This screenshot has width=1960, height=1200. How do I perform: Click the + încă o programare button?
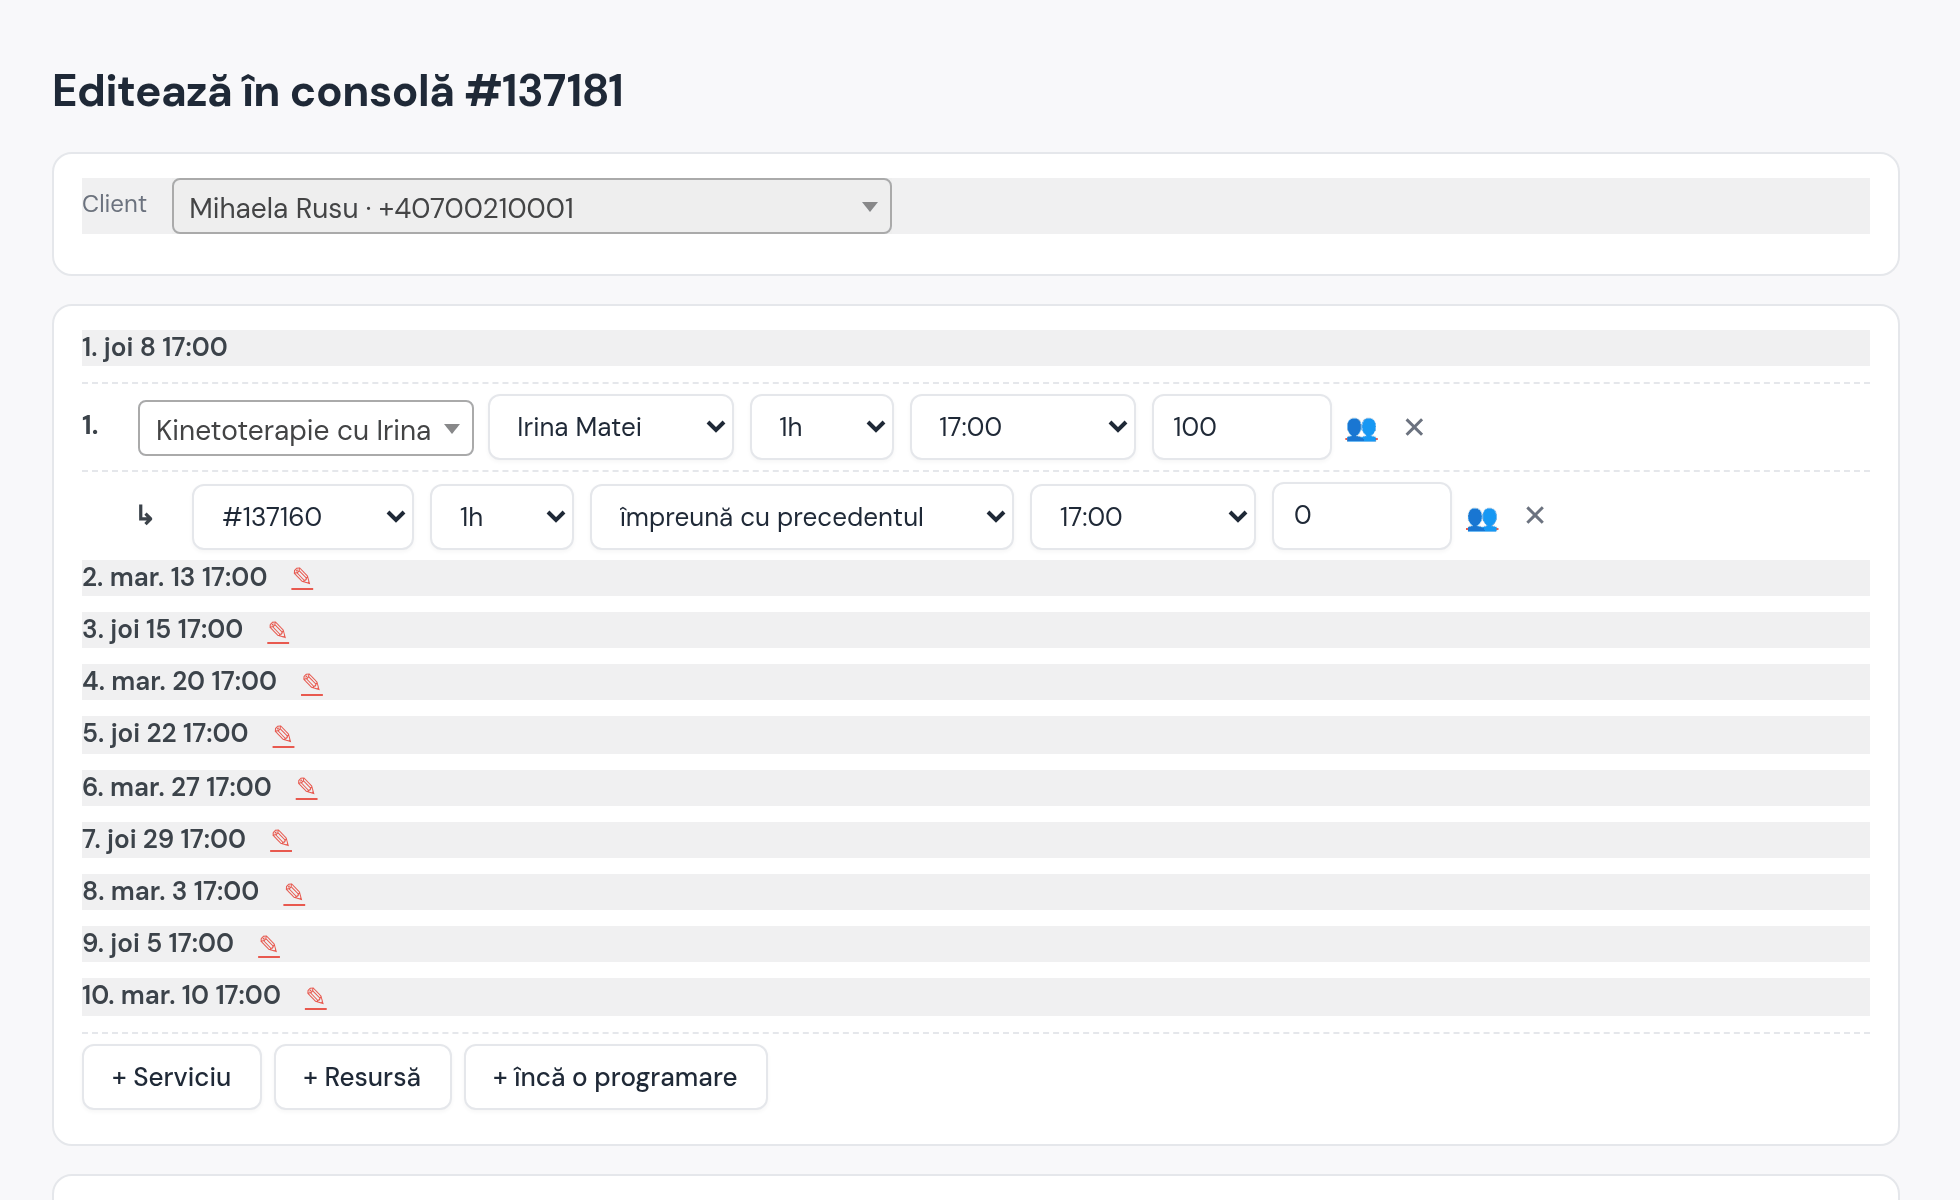pos(616,1077)
